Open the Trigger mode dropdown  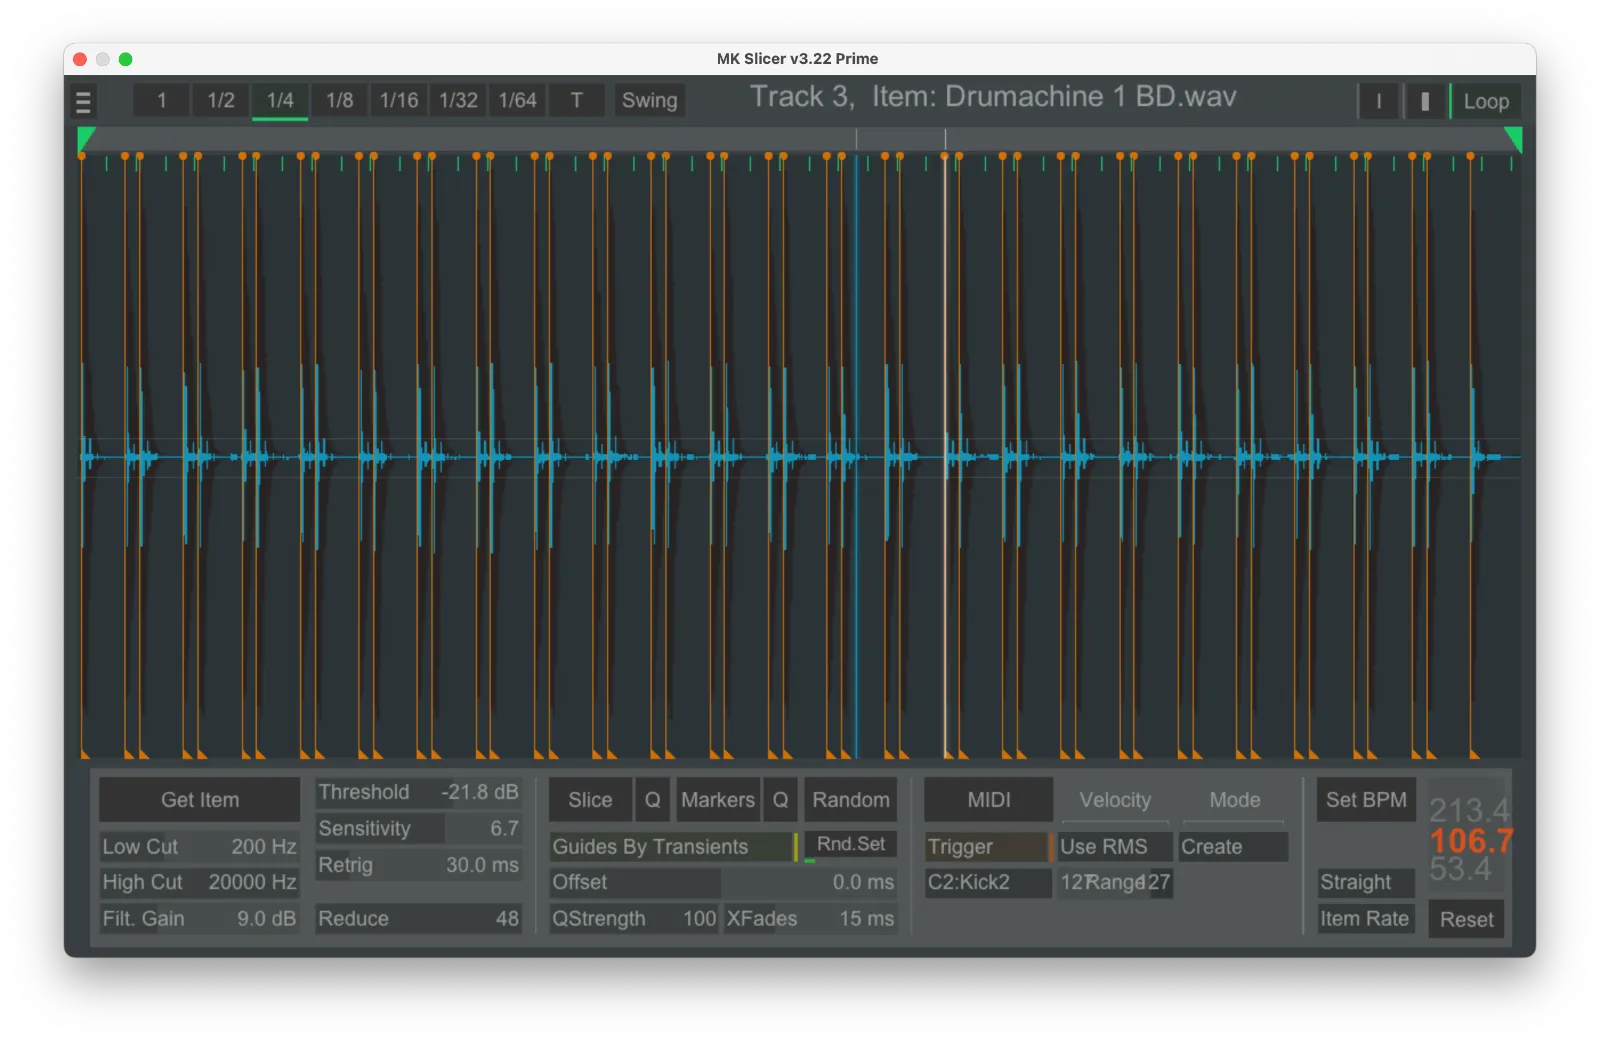click(x=988, y=847)
